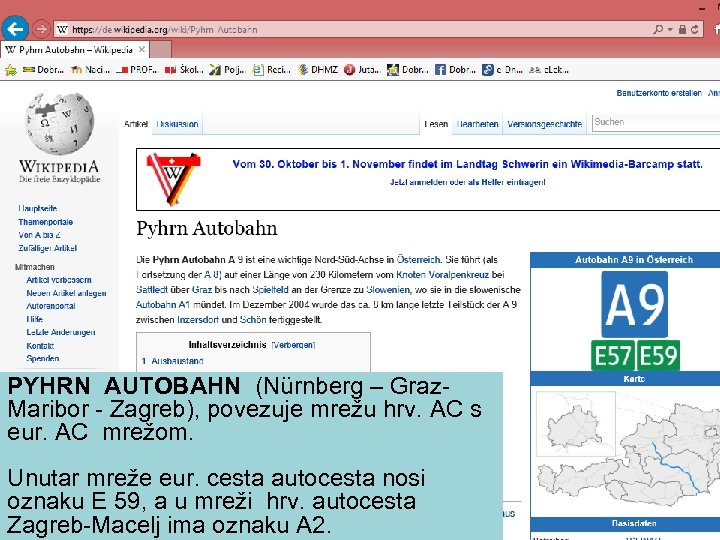Follow the A 8 link in article text
720x540 pixels.
click(x=210, y=275)
